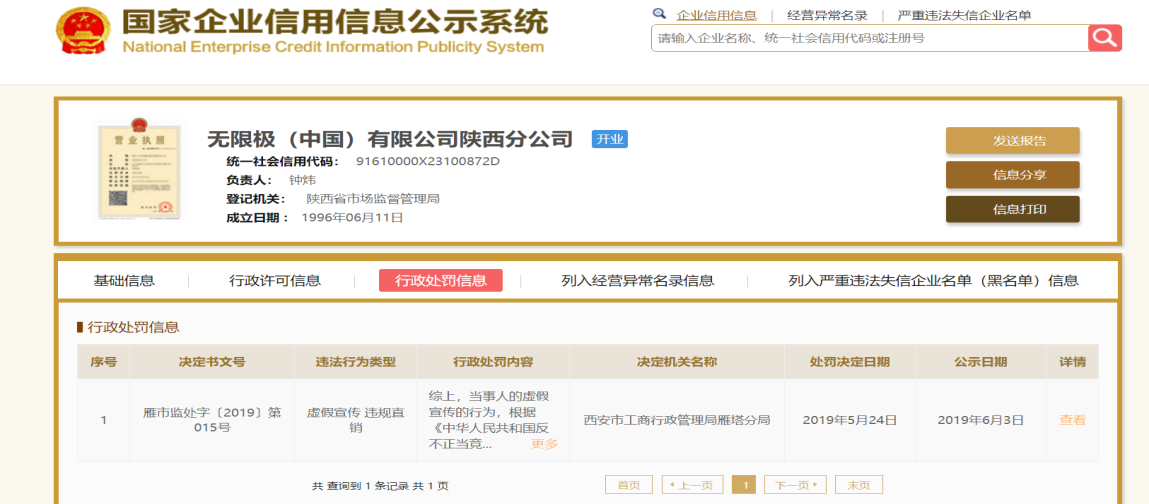Click credit code 91610000X23100872D
The image size is (1149, 504).
pyautogui.click(x=427, y=161)
